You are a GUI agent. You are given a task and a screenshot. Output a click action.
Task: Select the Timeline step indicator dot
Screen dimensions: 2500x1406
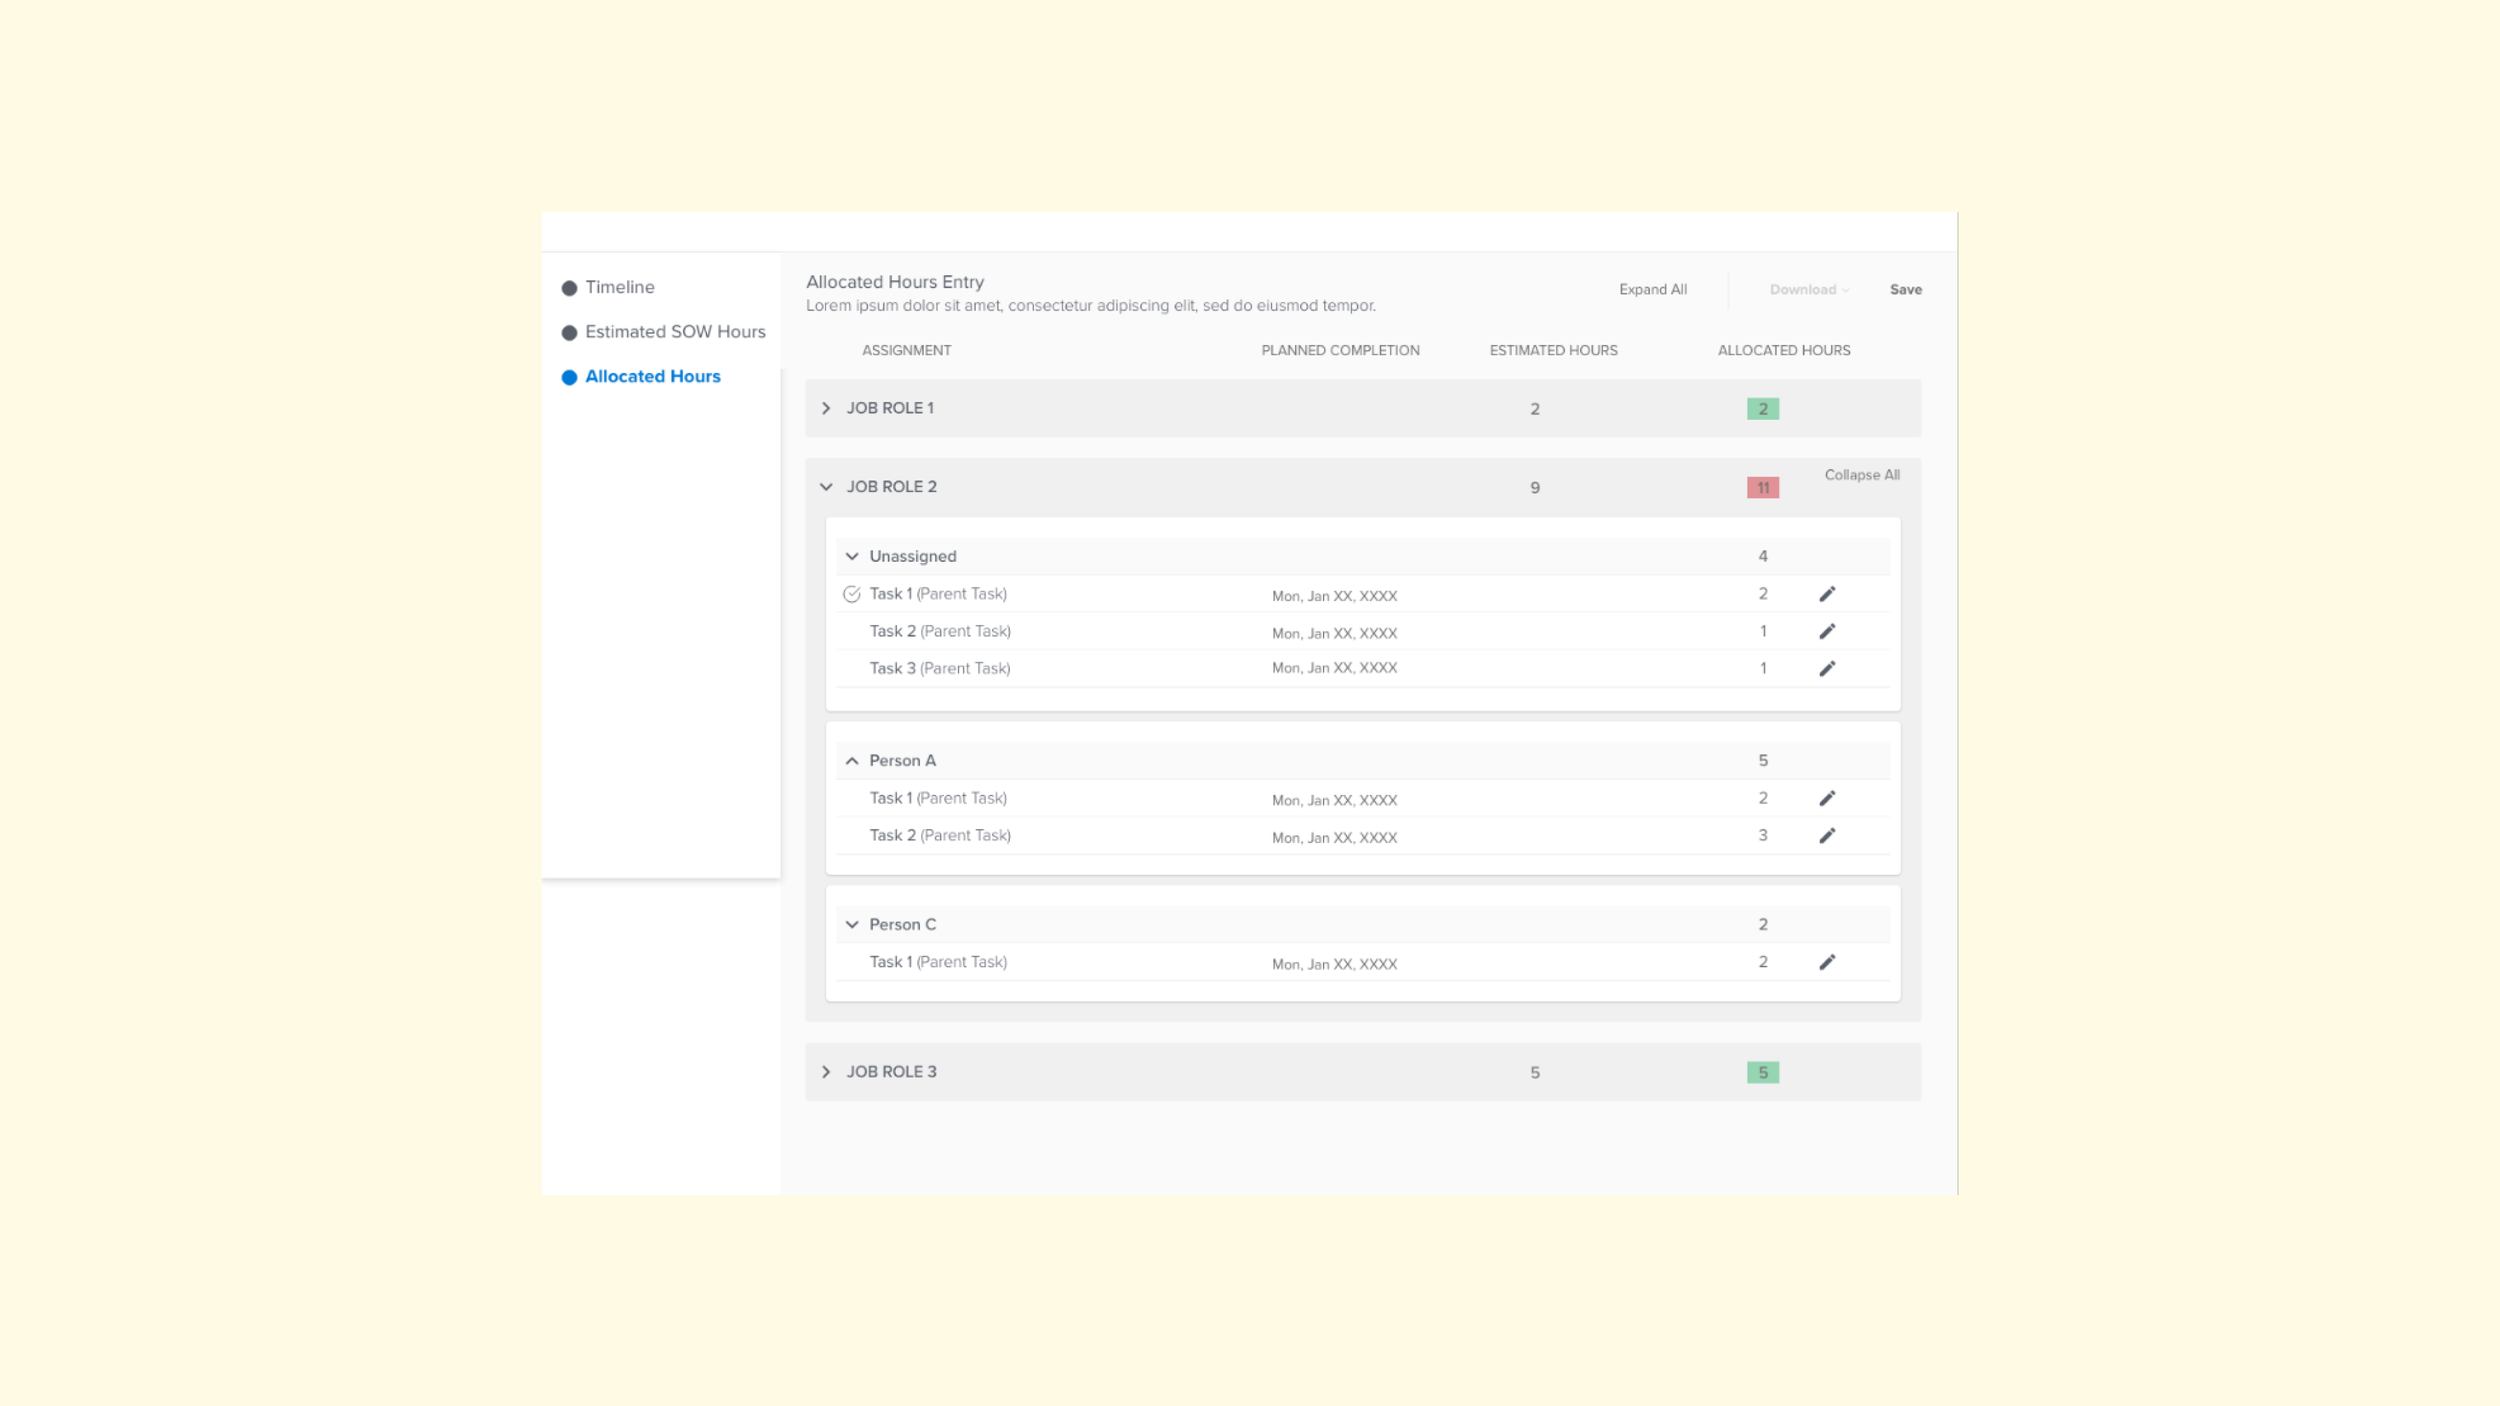569,287
